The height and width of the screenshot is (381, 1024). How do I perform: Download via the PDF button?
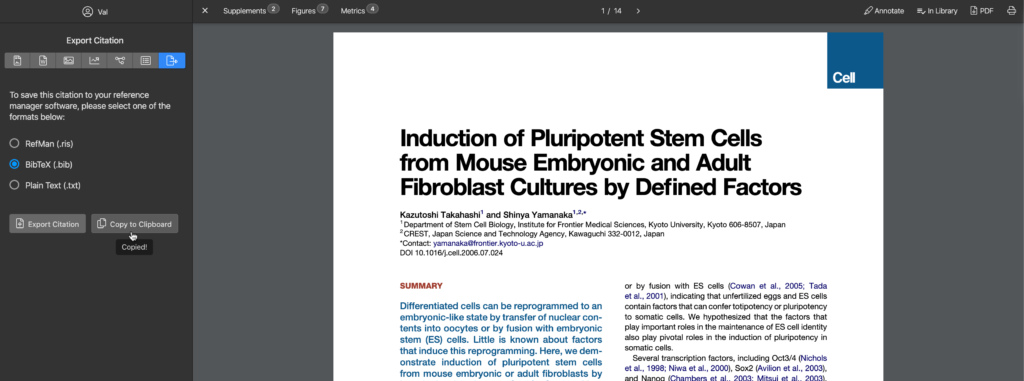point(982,11)
